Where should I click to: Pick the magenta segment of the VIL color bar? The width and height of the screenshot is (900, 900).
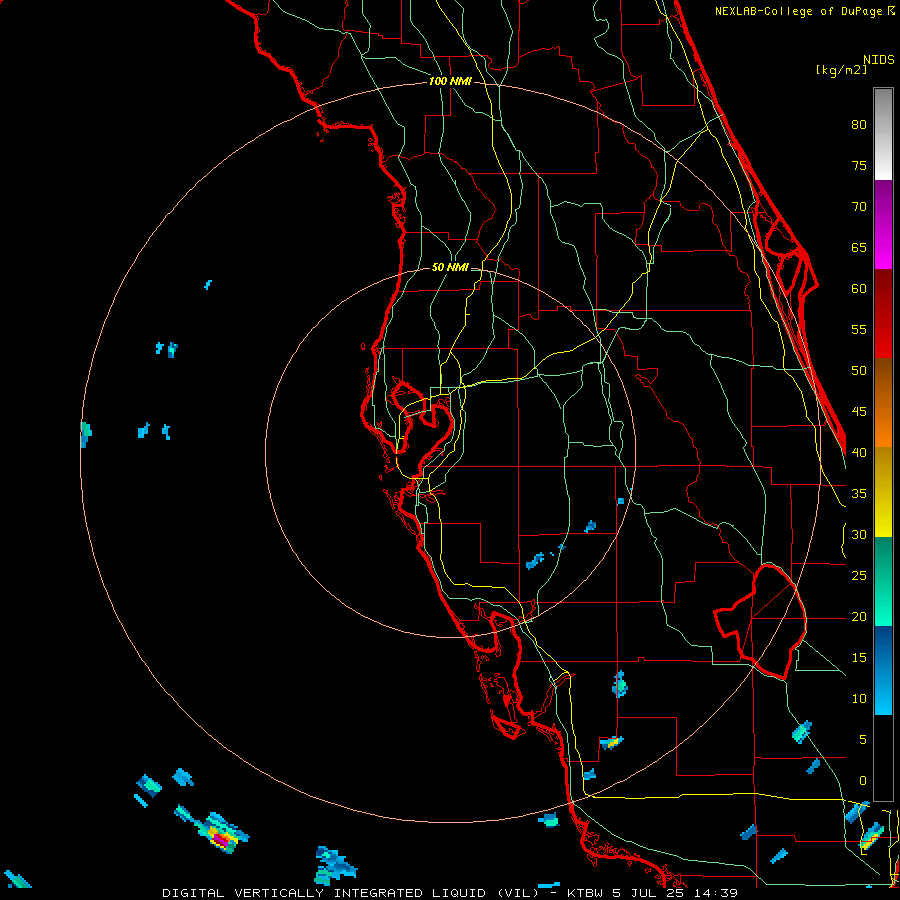click(x=883, y=224)
